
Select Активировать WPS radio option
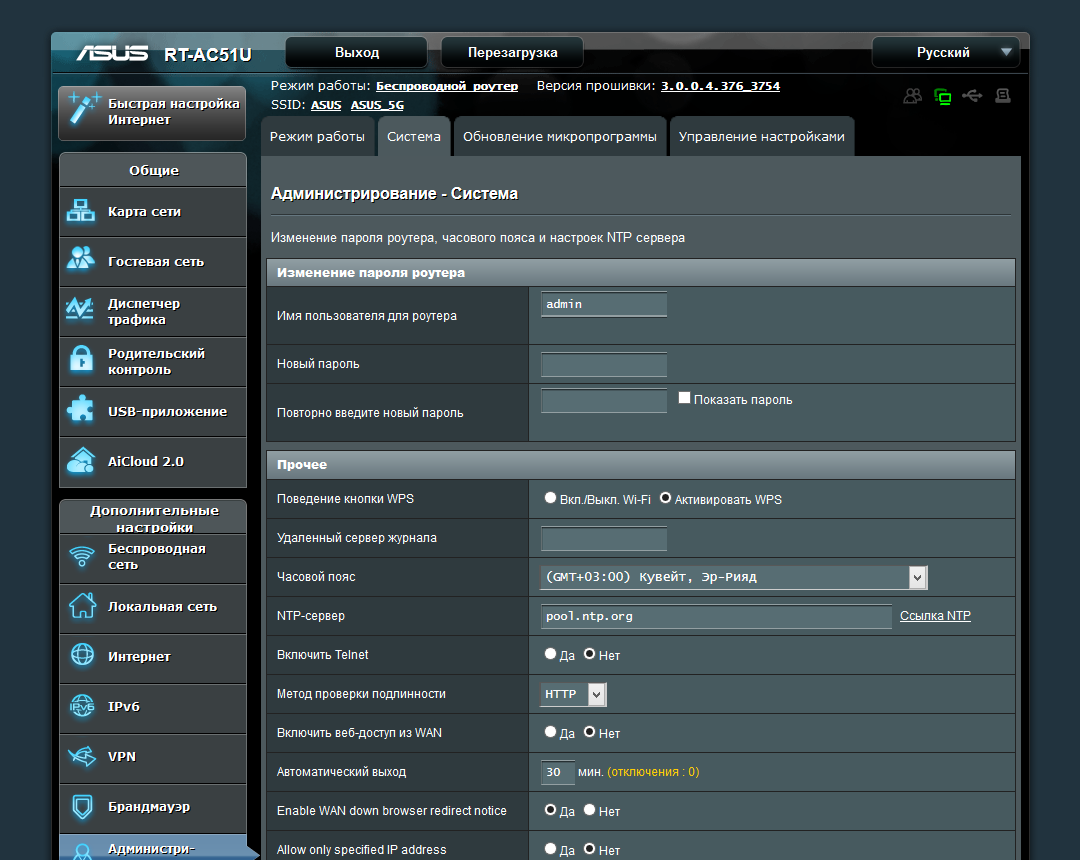click(x=665, y=497)
